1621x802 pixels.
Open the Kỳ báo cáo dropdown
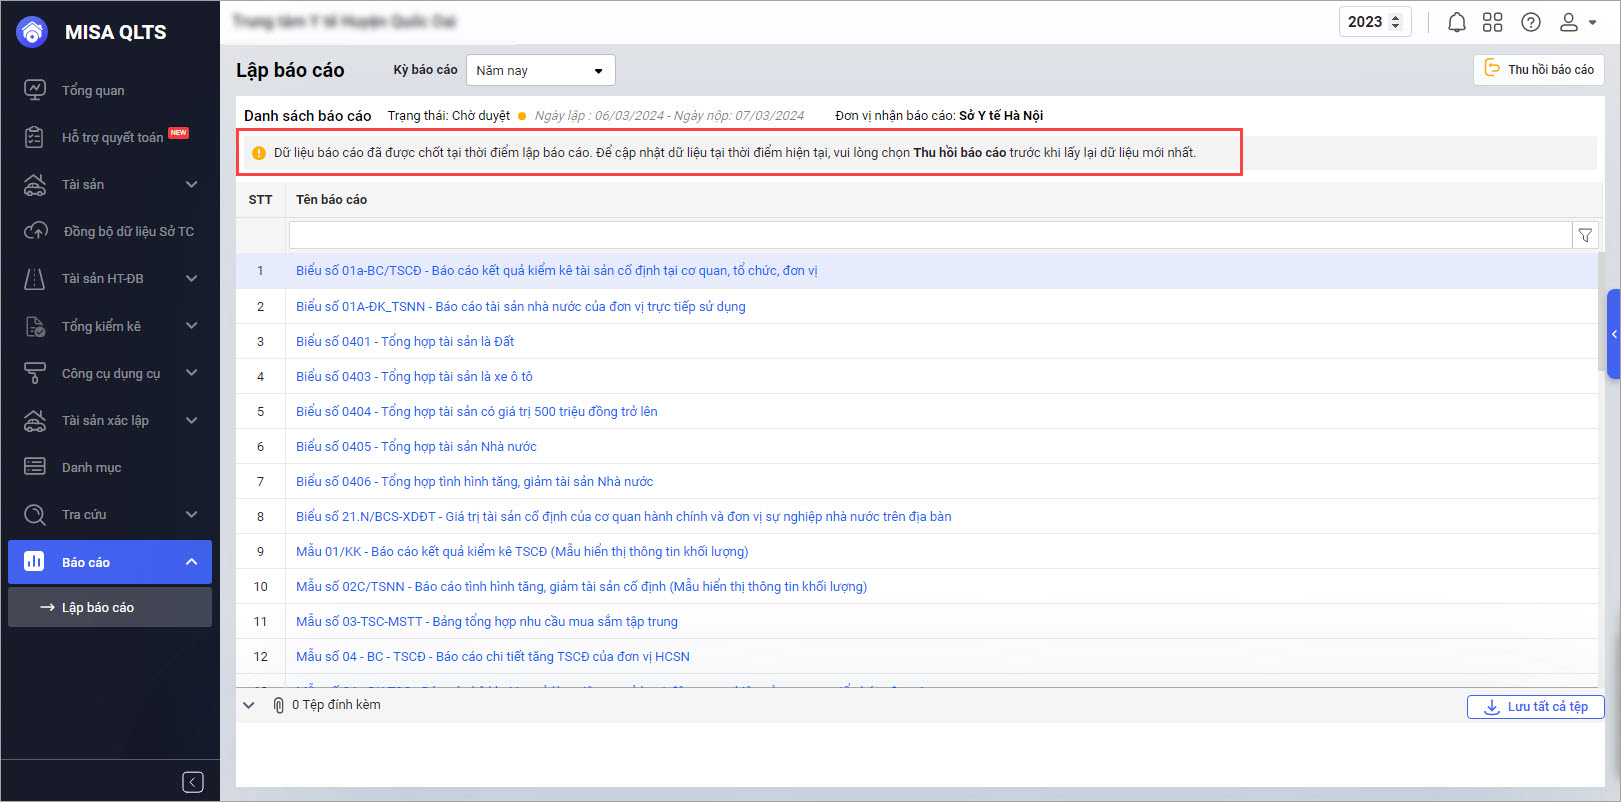tap(540, 70)
